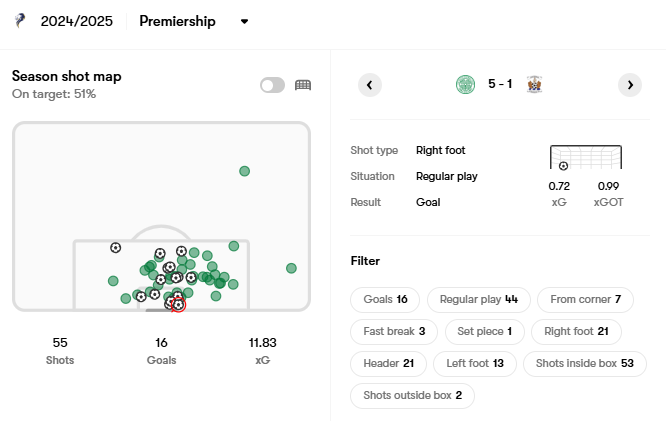Select the From corner 7 filter
The width and height of the screenshot is (666, 421).
point(585,300)
